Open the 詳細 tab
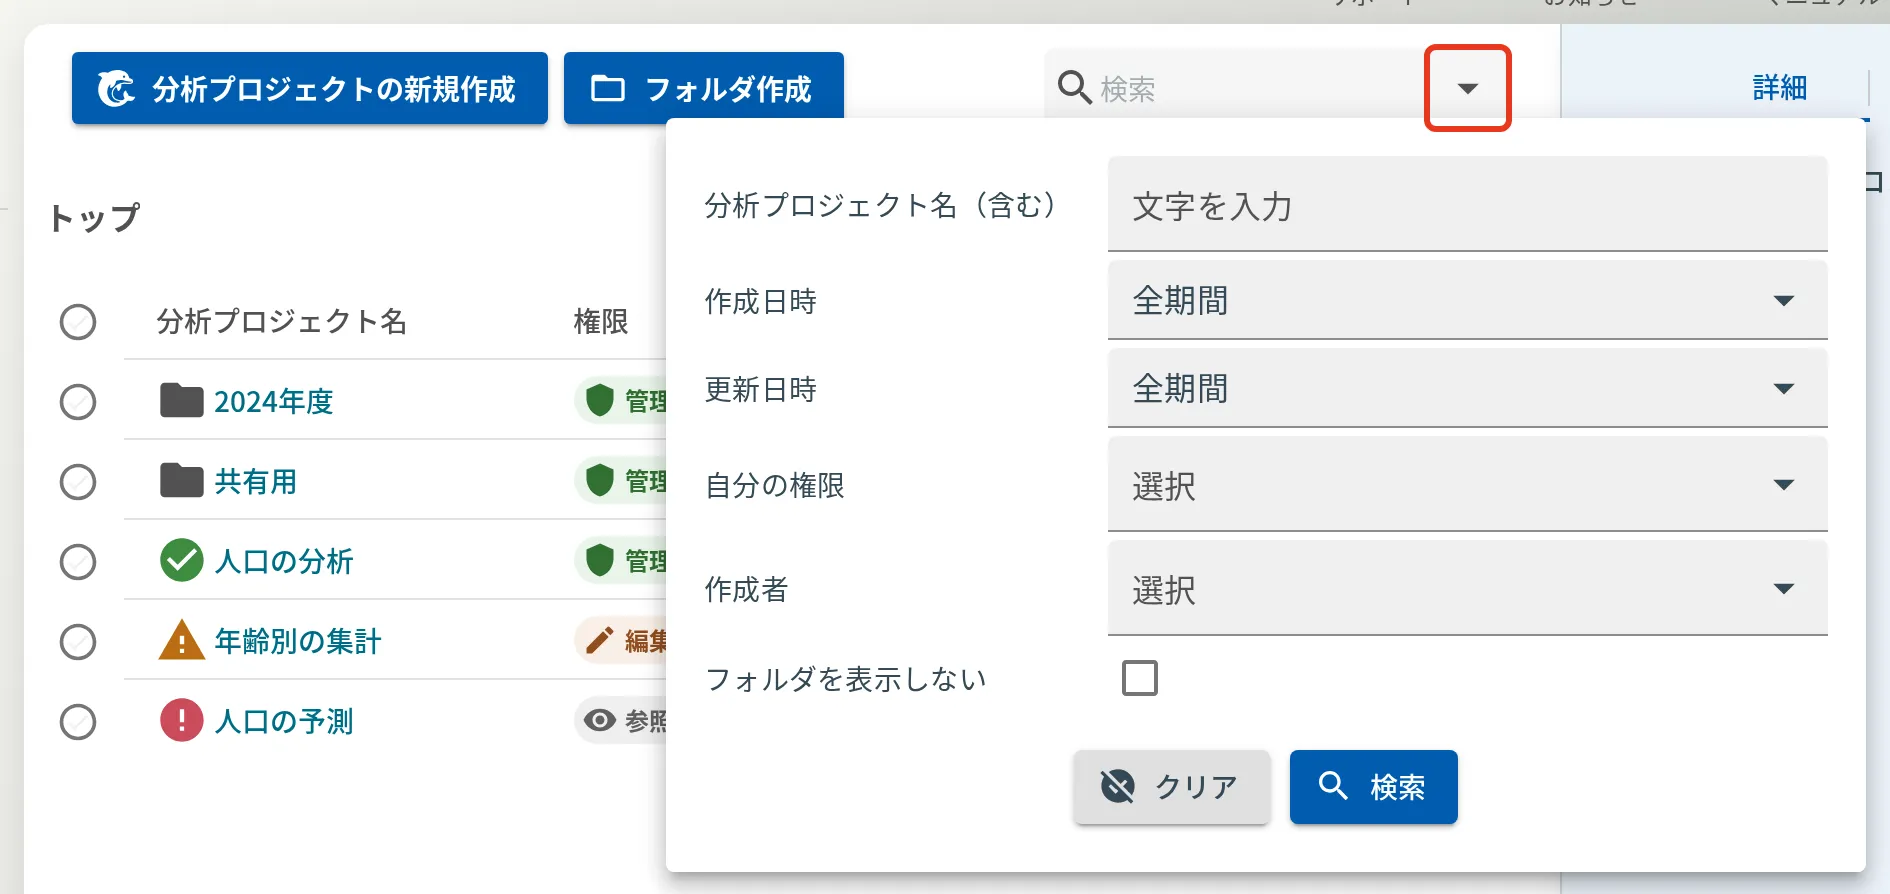This screenshot has width=1890, height=894. (x=1779, y=88)
